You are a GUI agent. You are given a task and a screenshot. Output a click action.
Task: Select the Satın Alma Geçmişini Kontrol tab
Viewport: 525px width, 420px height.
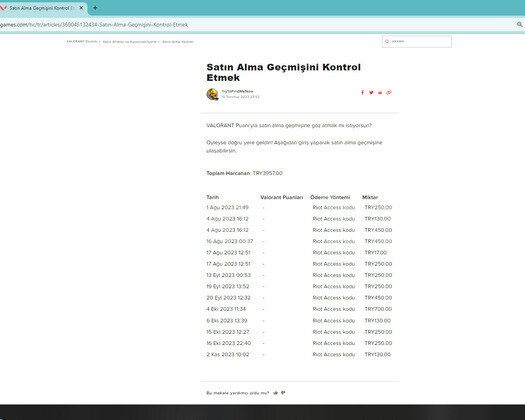point(42,8)
